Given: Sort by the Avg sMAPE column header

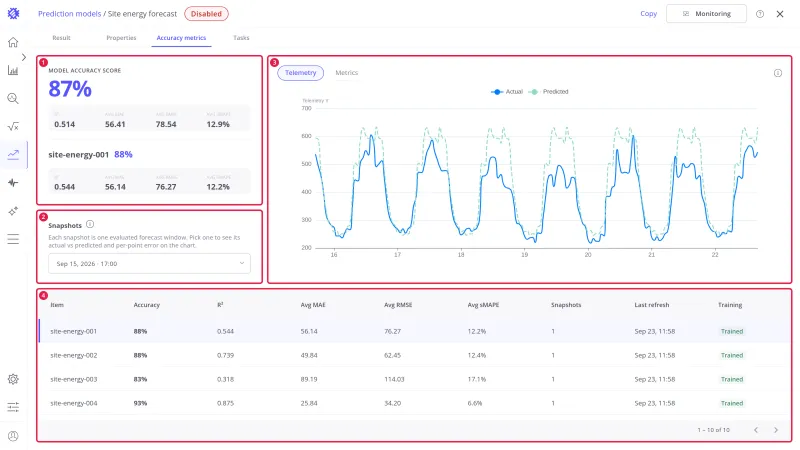Looking at the screenshot, I should pyautogui.click(x=483, y=305).
